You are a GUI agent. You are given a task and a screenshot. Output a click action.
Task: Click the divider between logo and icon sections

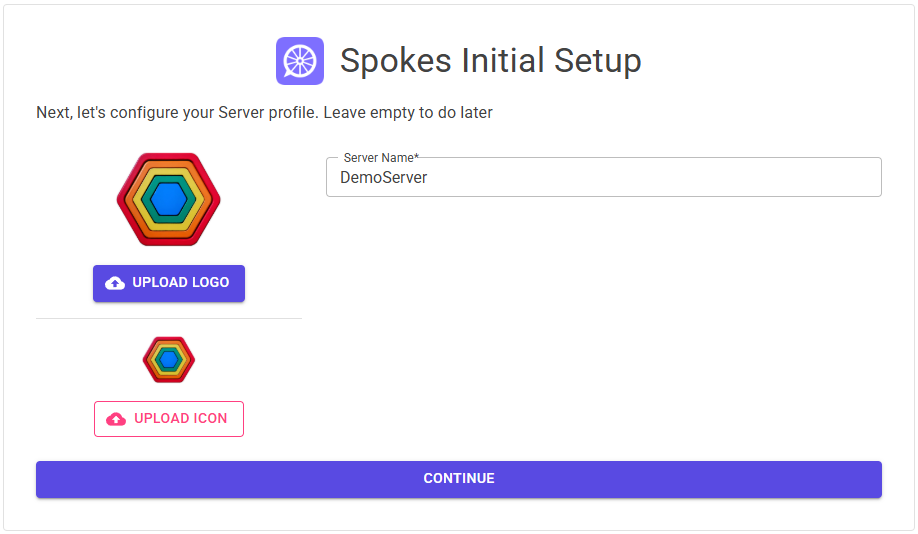[169, 319]
